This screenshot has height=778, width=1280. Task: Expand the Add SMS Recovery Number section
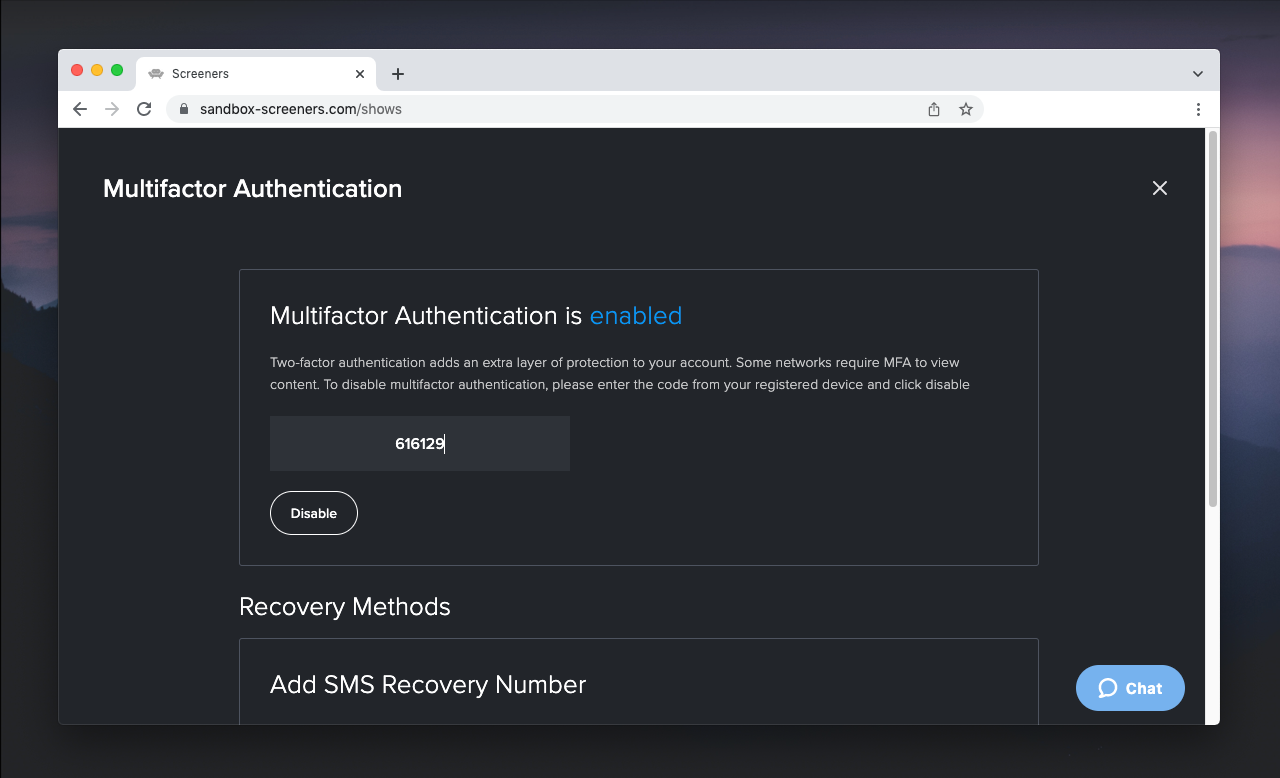427,685
